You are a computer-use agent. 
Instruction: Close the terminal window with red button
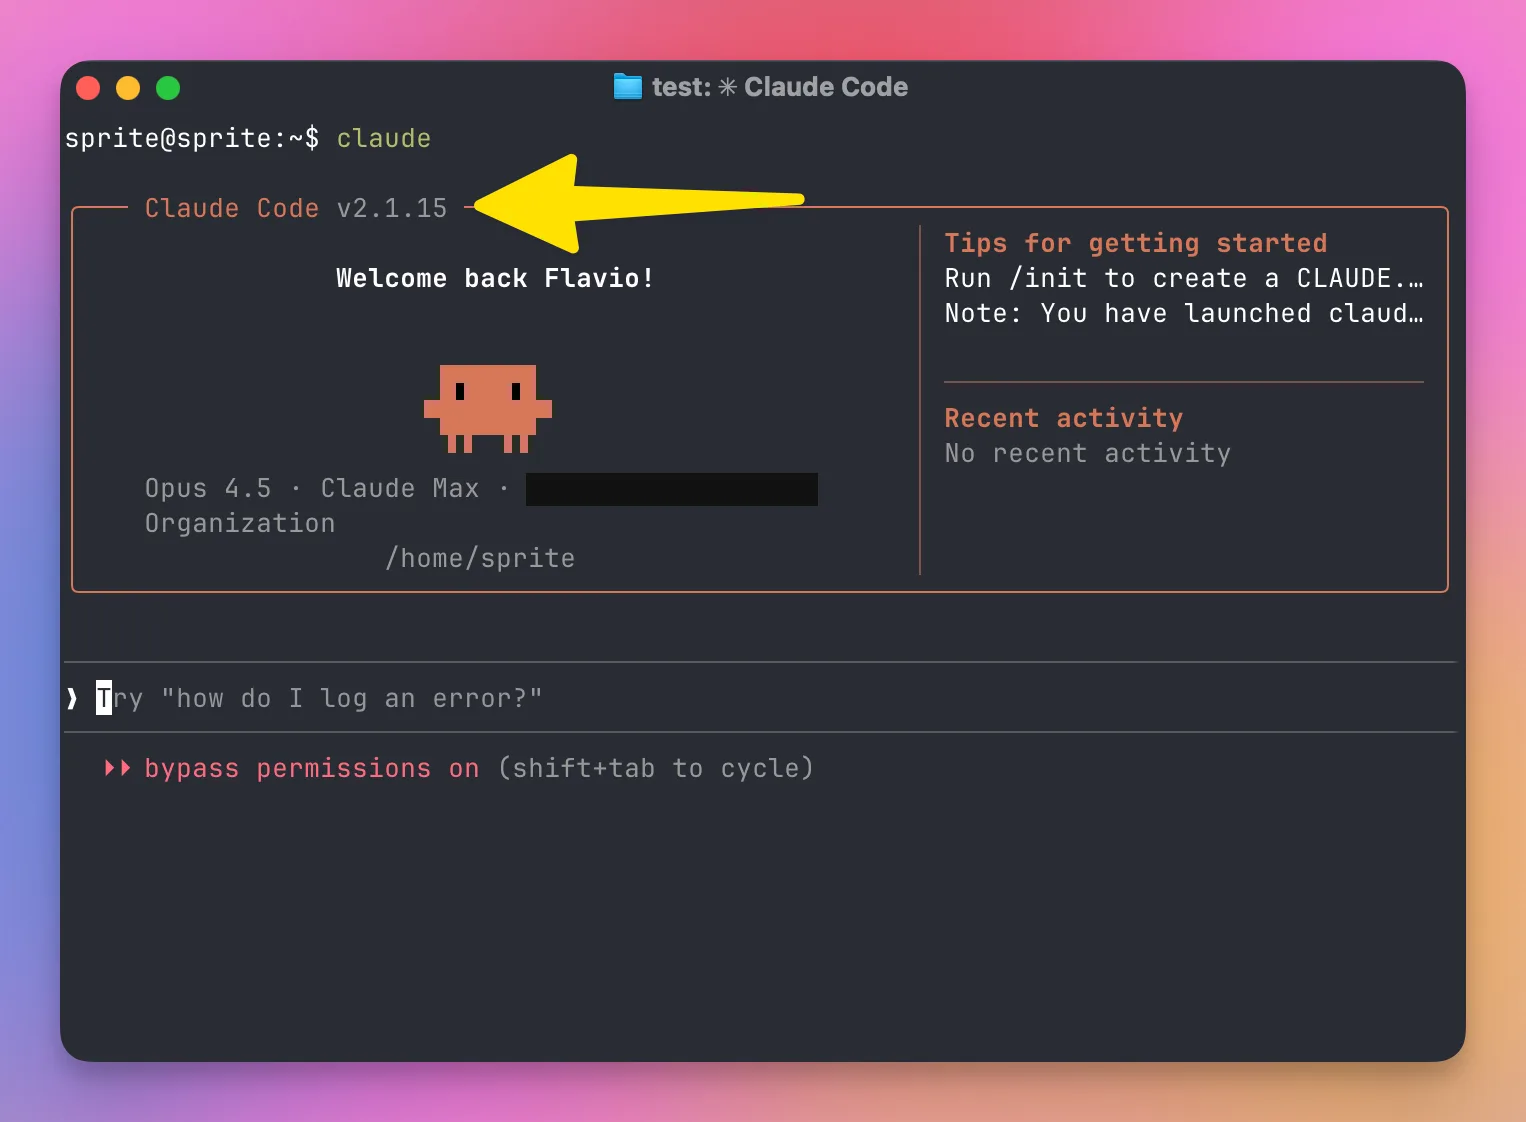pyautogui.click(x=88, y=88)
